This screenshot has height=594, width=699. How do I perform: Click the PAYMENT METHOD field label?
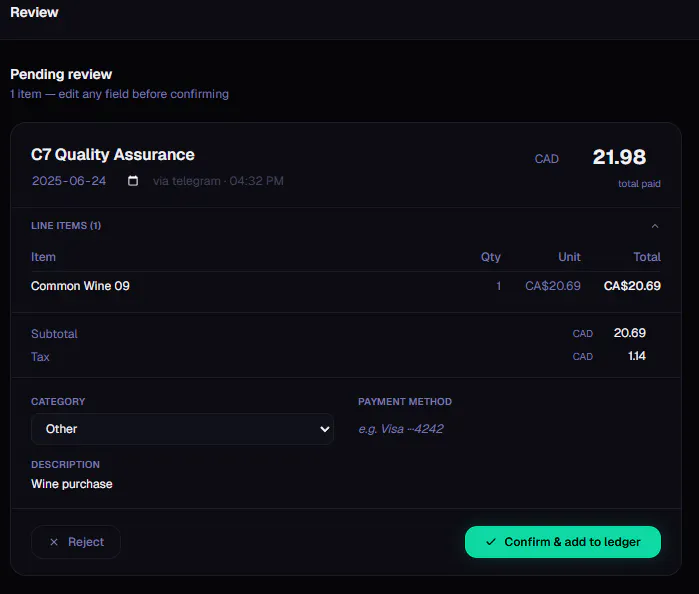405,401
